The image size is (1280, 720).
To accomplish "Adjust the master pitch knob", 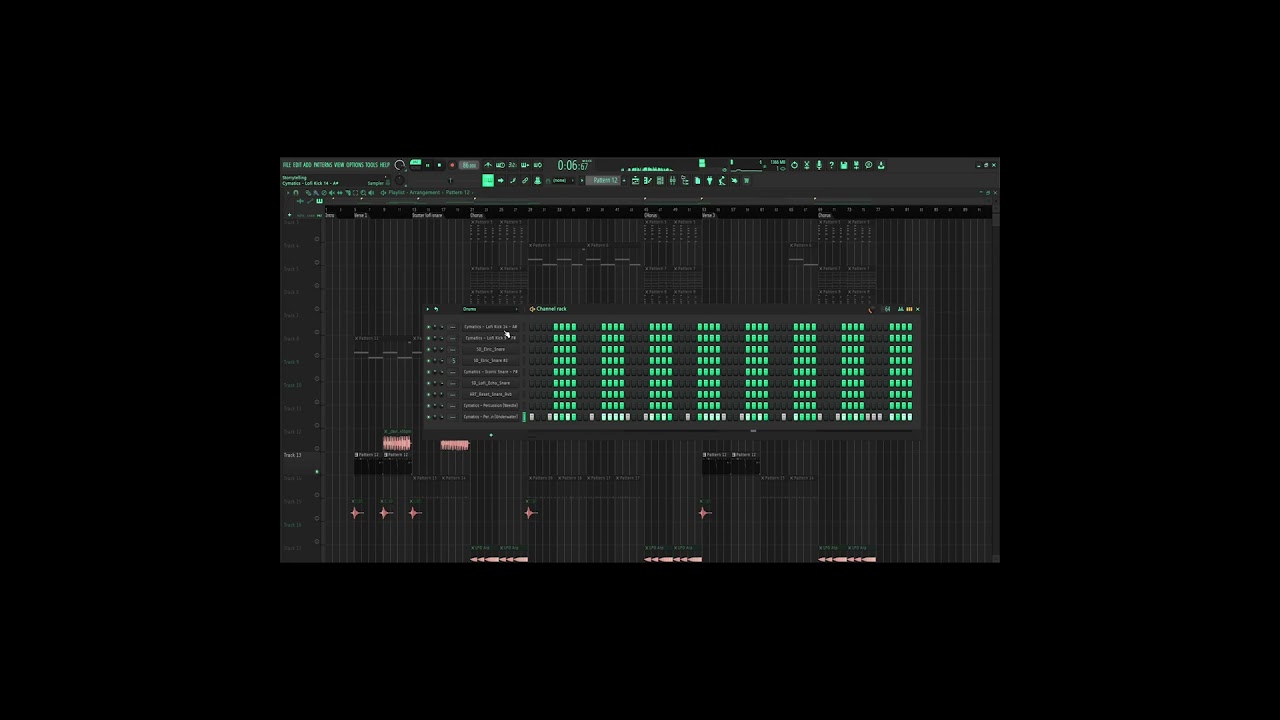I will pos(399,180).
